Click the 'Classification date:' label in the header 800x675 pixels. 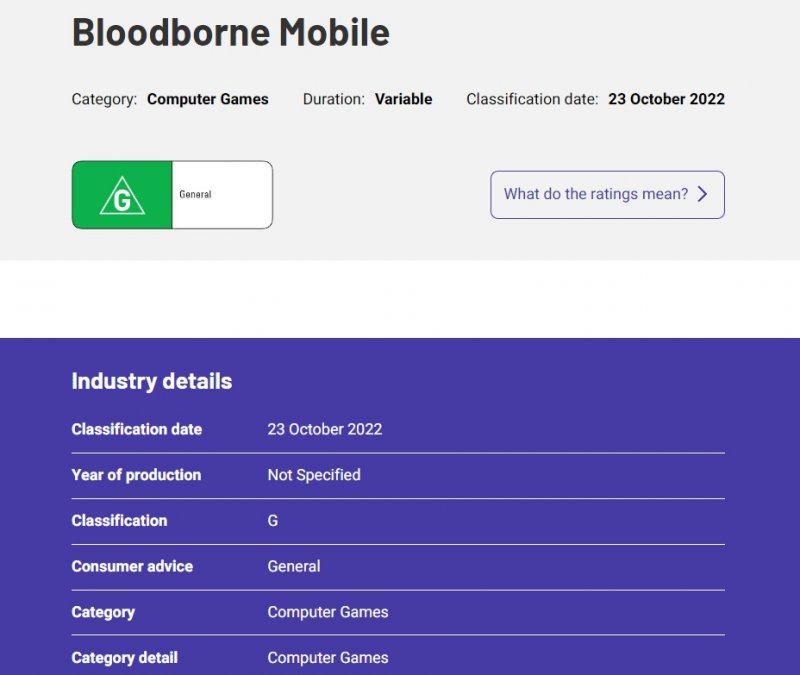tap(532, 99)
